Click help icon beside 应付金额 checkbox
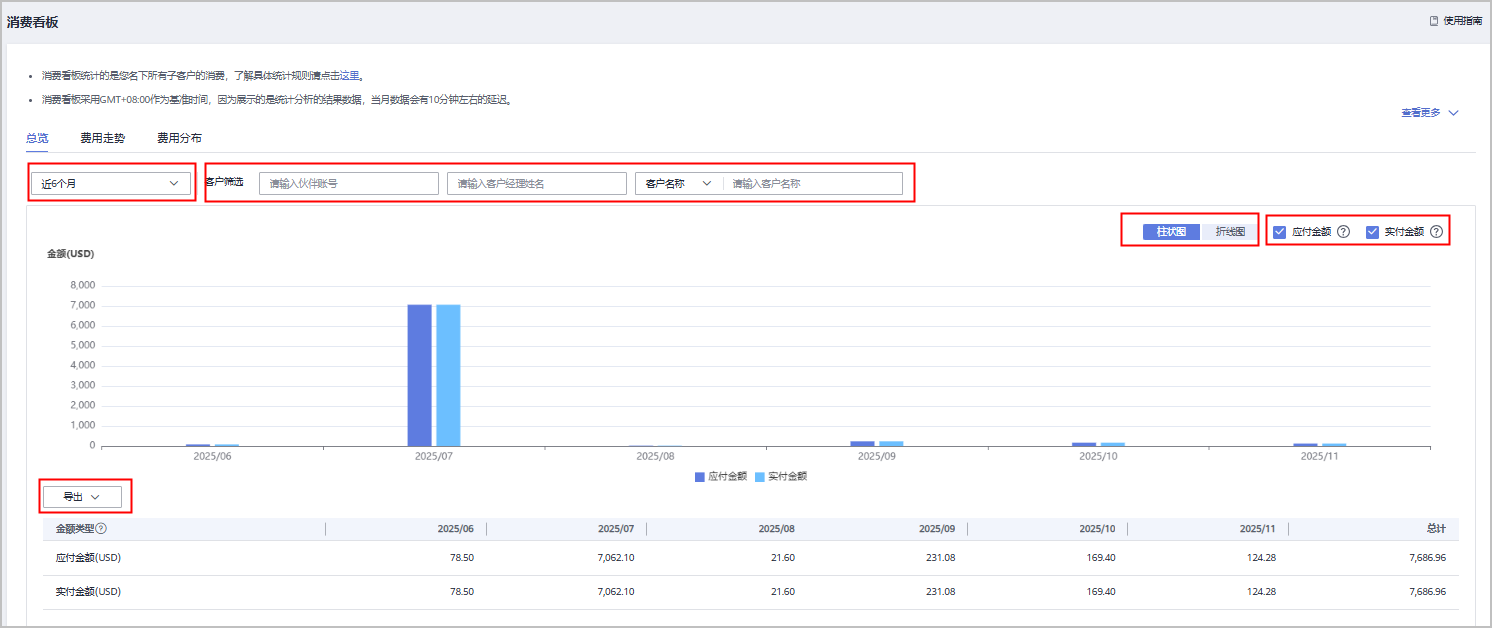 1343,232
